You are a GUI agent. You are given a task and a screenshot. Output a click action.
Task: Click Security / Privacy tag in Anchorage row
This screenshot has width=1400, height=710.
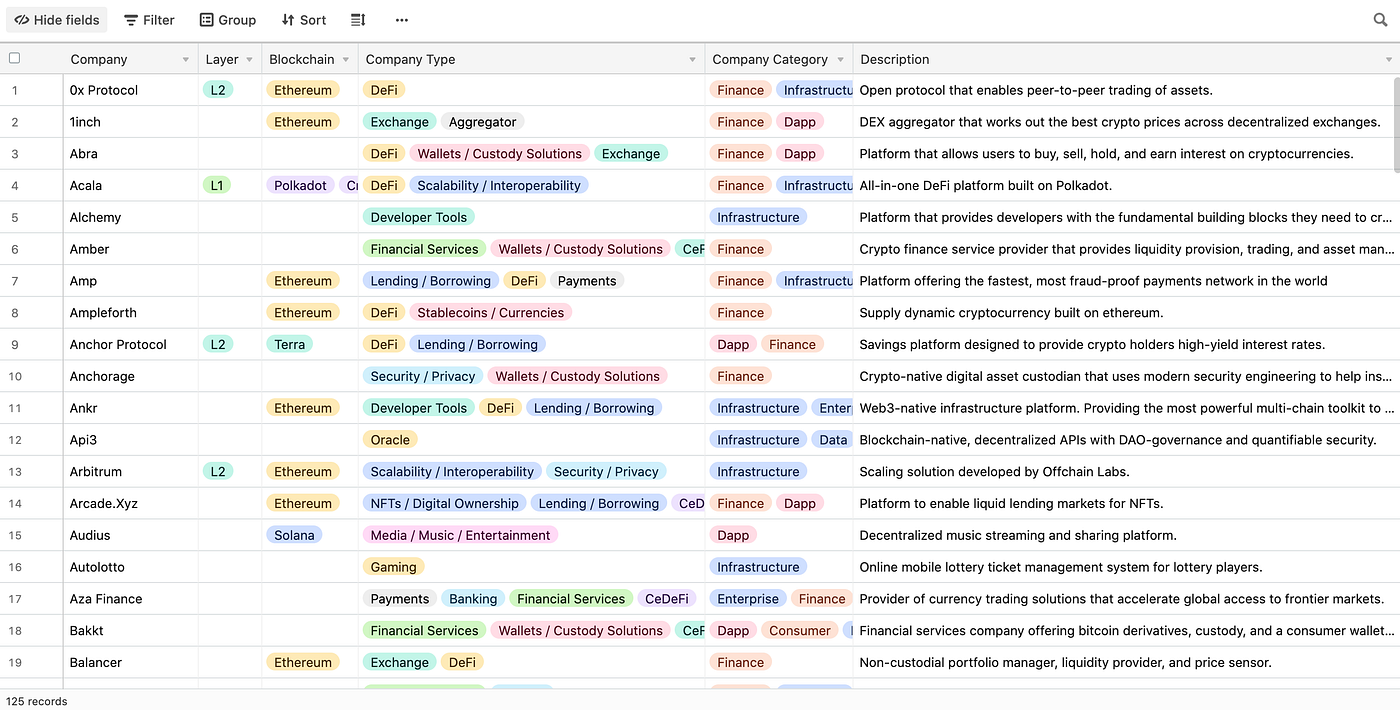pos(423,376)
